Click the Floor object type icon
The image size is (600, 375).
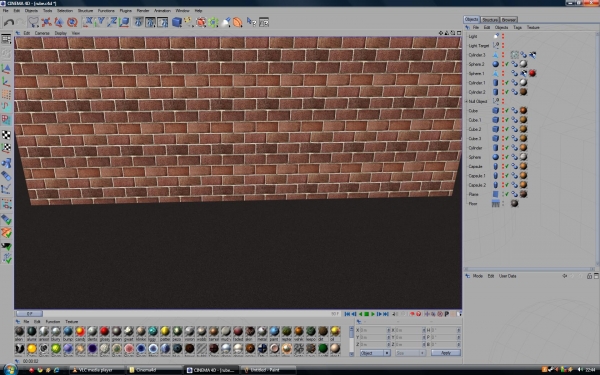[x=496, y=204]
